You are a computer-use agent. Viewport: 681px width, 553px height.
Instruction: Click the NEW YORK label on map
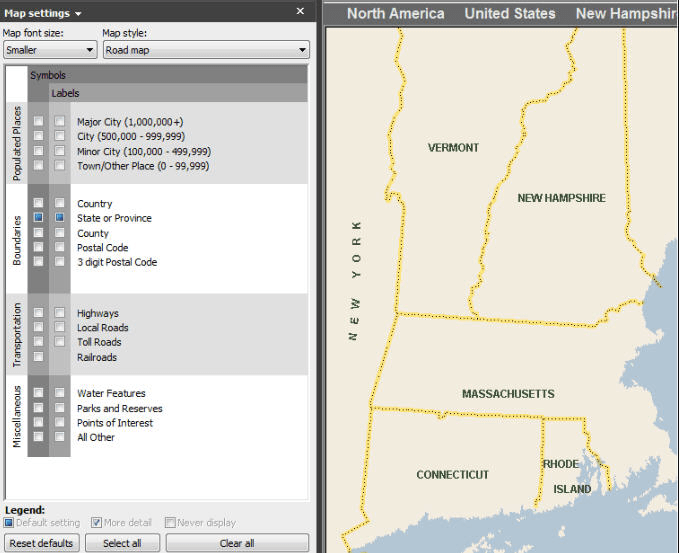355,281
